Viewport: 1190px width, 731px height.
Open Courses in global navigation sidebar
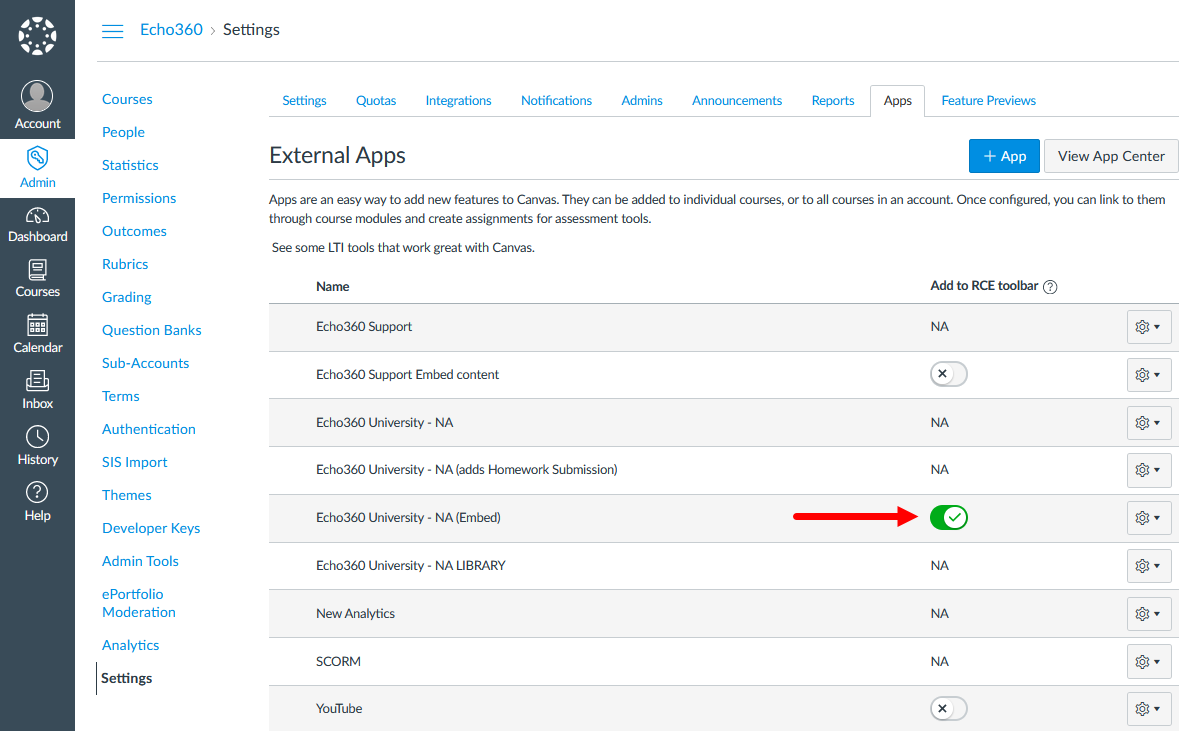coord(37,279)
